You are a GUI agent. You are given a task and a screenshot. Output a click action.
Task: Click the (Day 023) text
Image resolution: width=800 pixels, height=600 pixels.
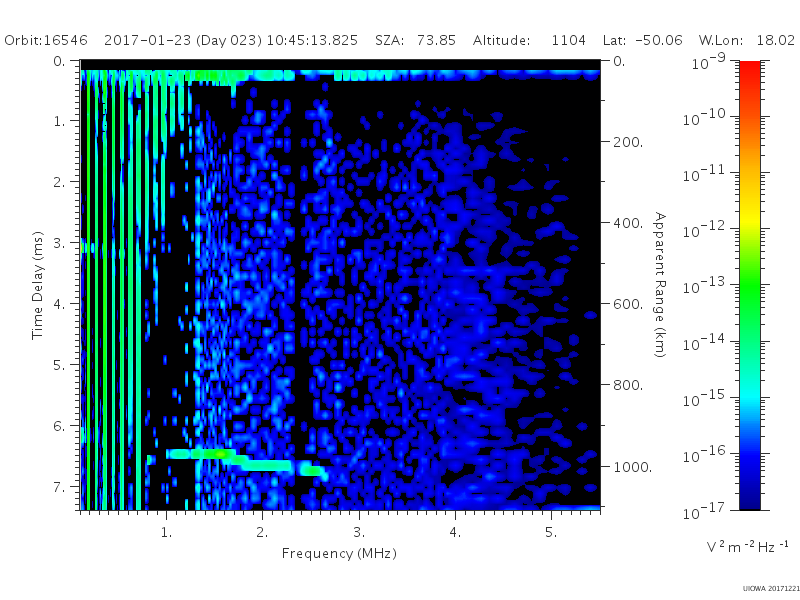[229, 41]
